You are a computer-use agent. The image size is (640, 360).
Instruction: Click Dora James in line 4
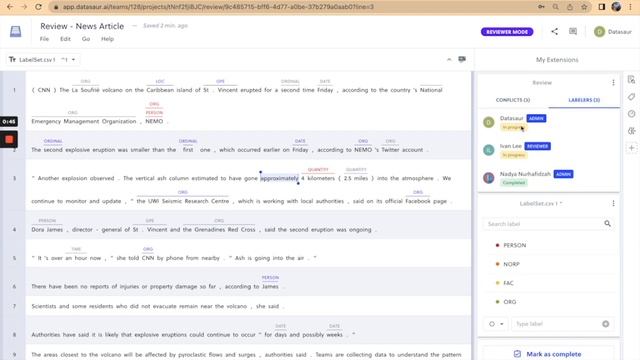click(x=47, y=229)
